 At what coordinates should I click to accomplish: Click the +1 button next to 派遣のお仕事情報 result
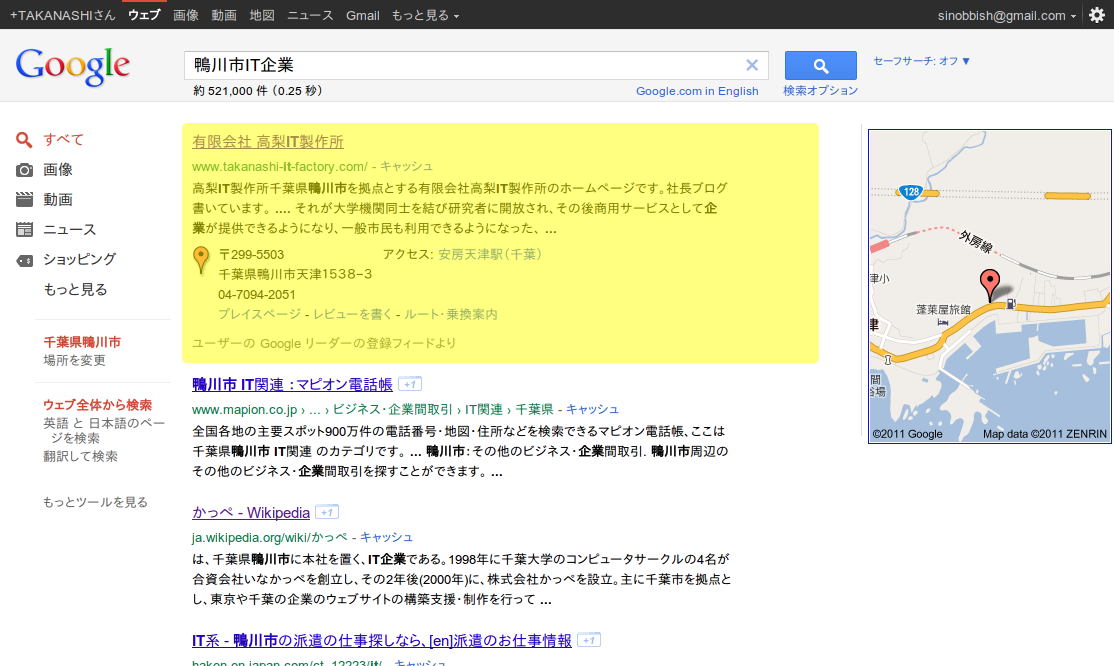tap(589, 640)
